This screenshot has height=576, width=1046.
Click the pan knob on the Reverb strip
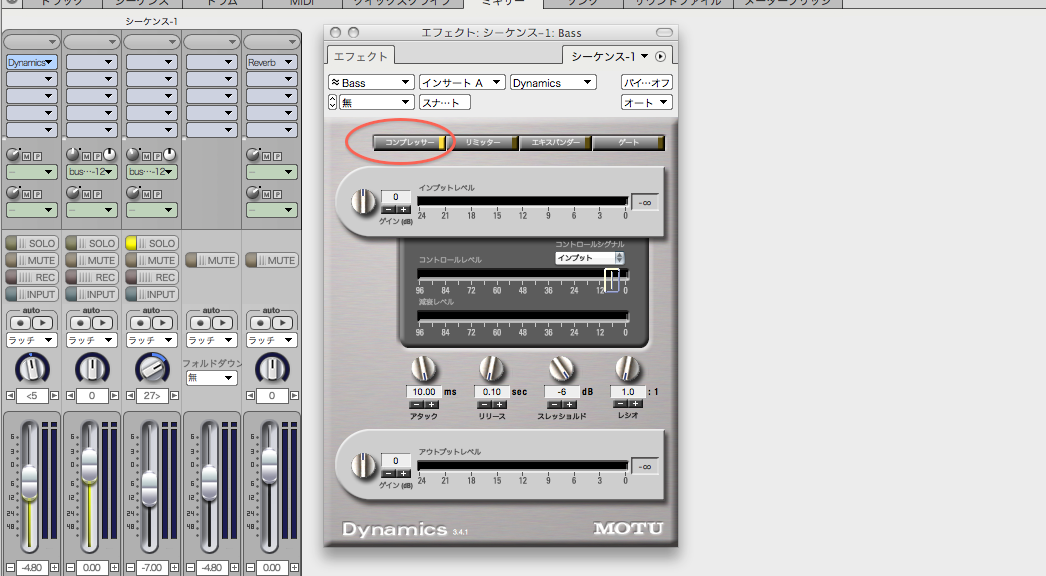click(272, 368)
